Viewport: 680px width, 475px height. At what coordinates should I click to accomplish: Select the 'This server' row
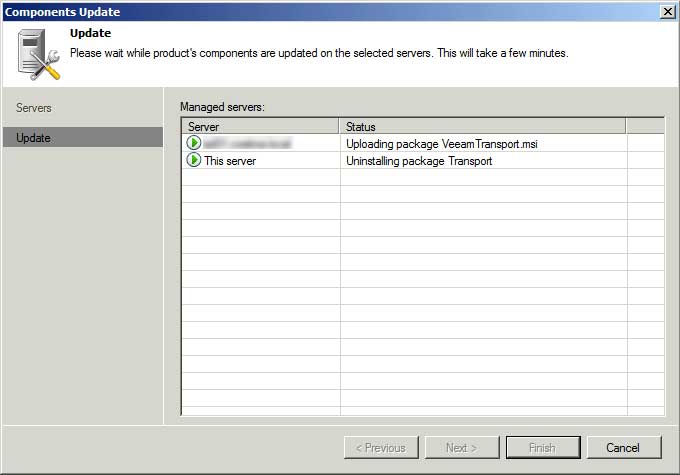423,161
